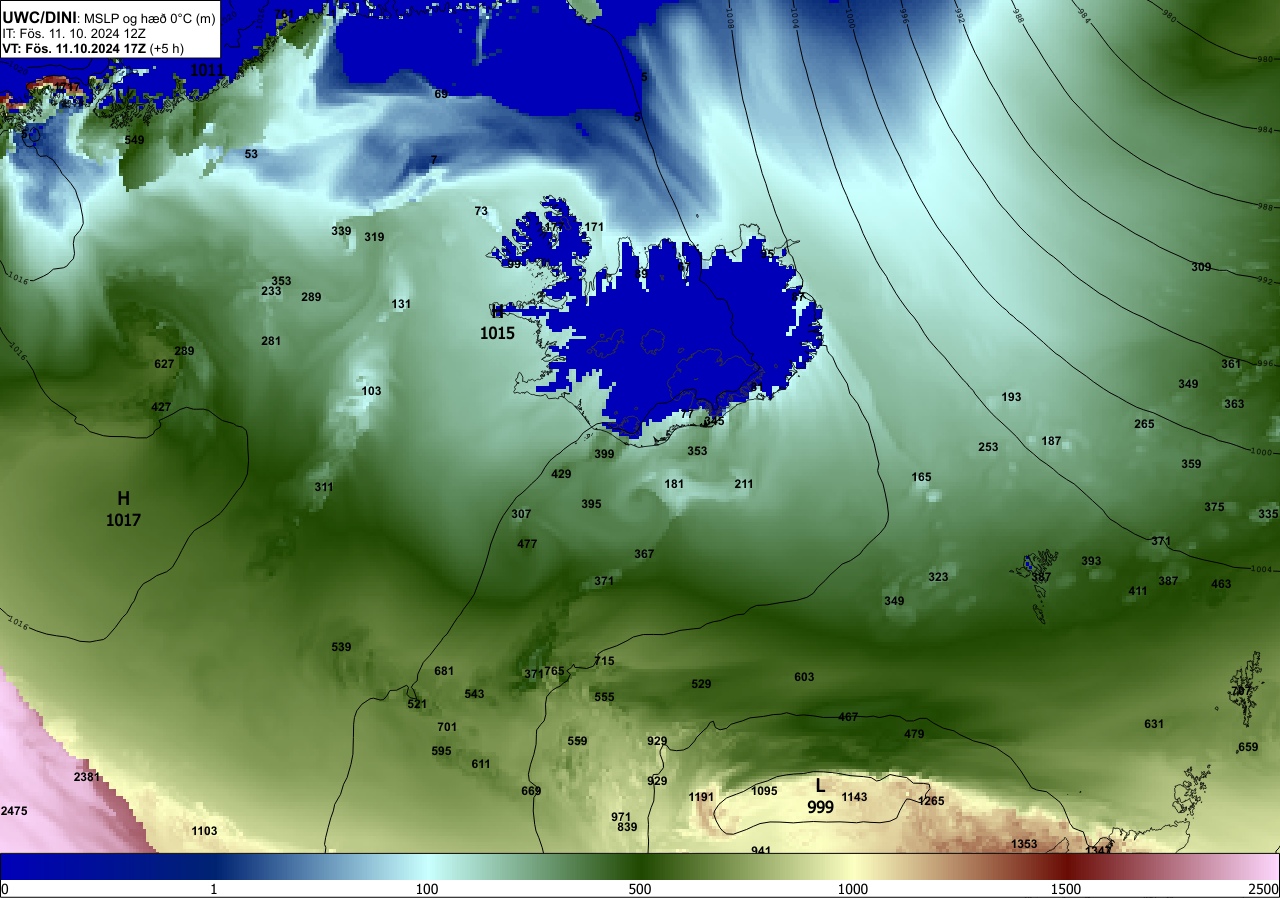Select the 103 value
Screen dimensions: 1280x898
pyautogui.click(x=371, y=391)
